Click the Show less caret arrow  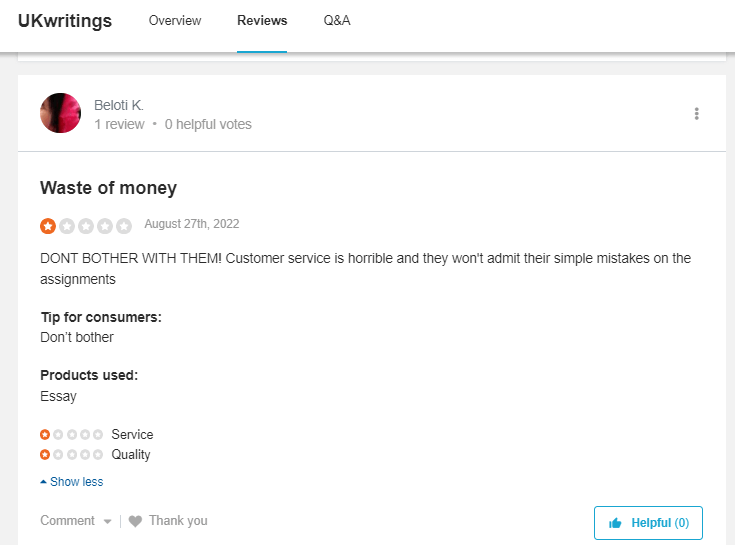click(x=43, y=482)
